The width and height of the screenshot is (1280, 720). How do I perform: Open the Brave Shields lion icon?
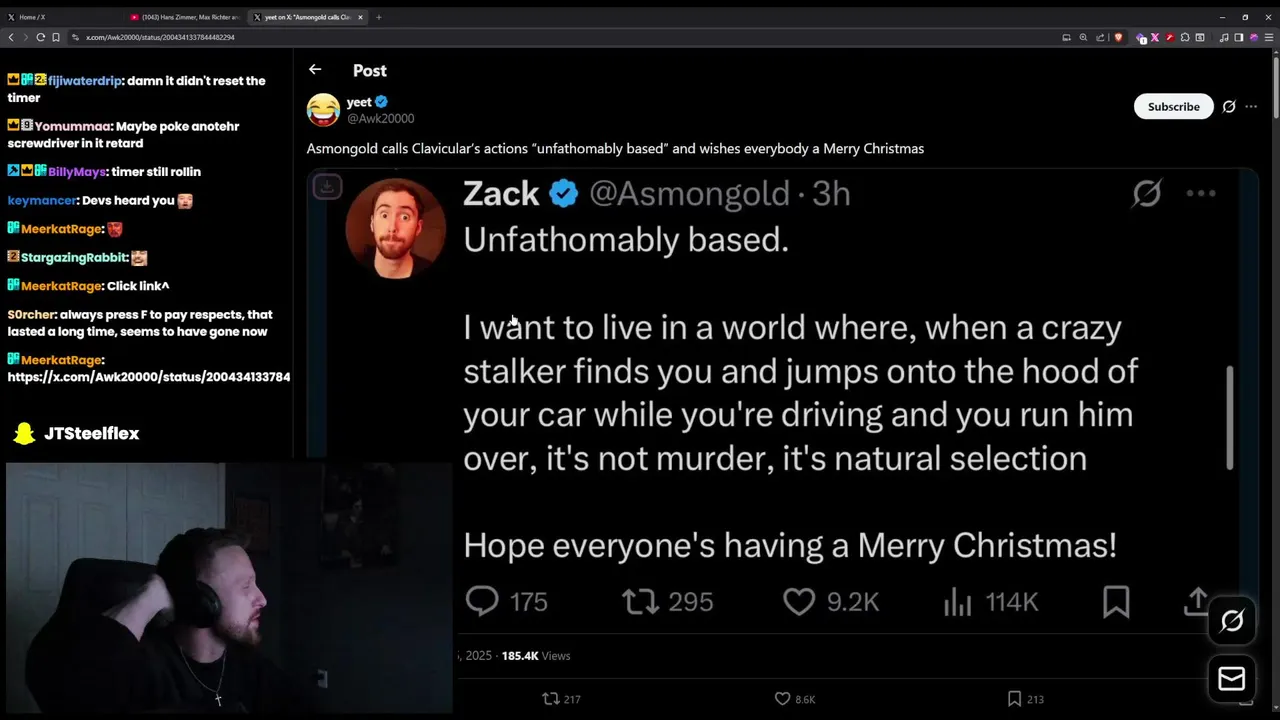click(1118, 37)
